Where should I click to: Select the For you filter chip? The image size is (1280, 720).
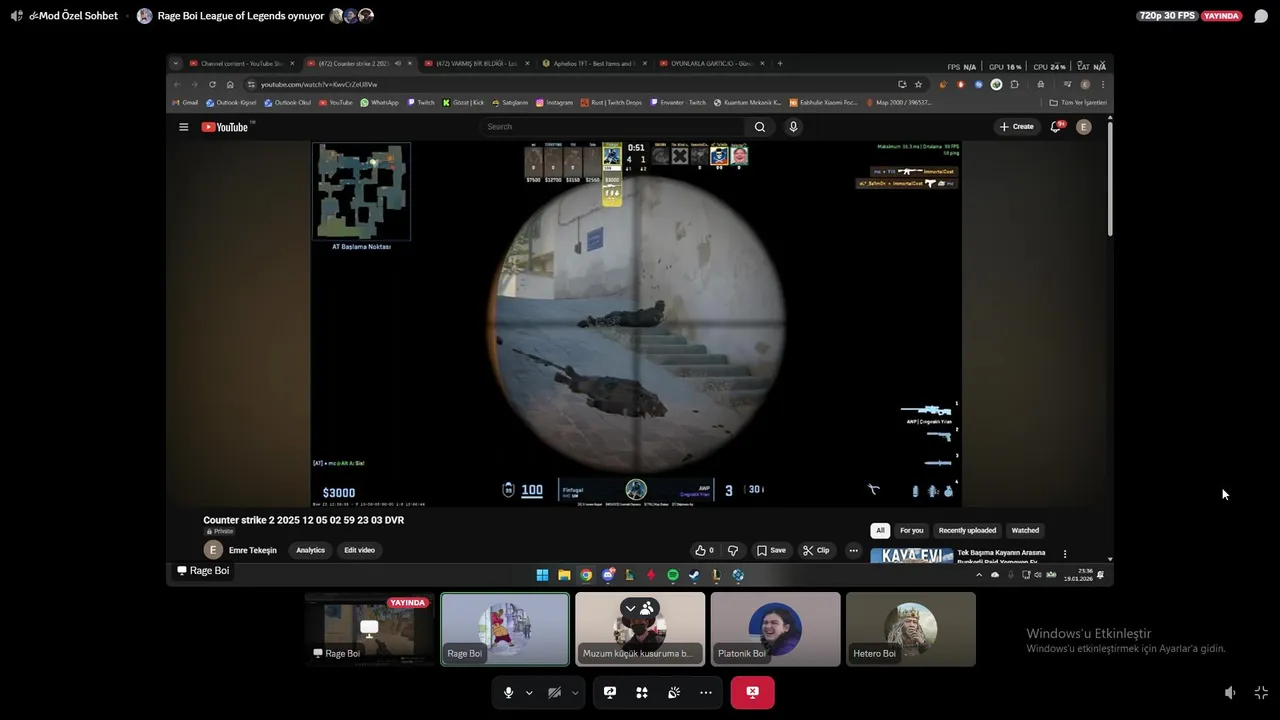911,530
